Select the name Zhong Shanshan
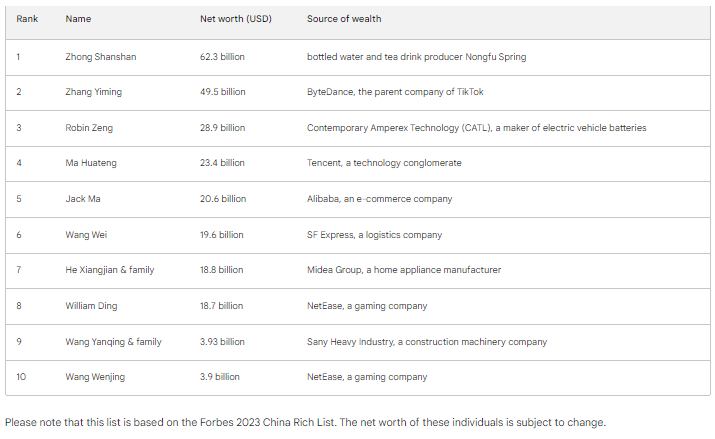This screenshot has height=439, width=715. pos(101,57)
